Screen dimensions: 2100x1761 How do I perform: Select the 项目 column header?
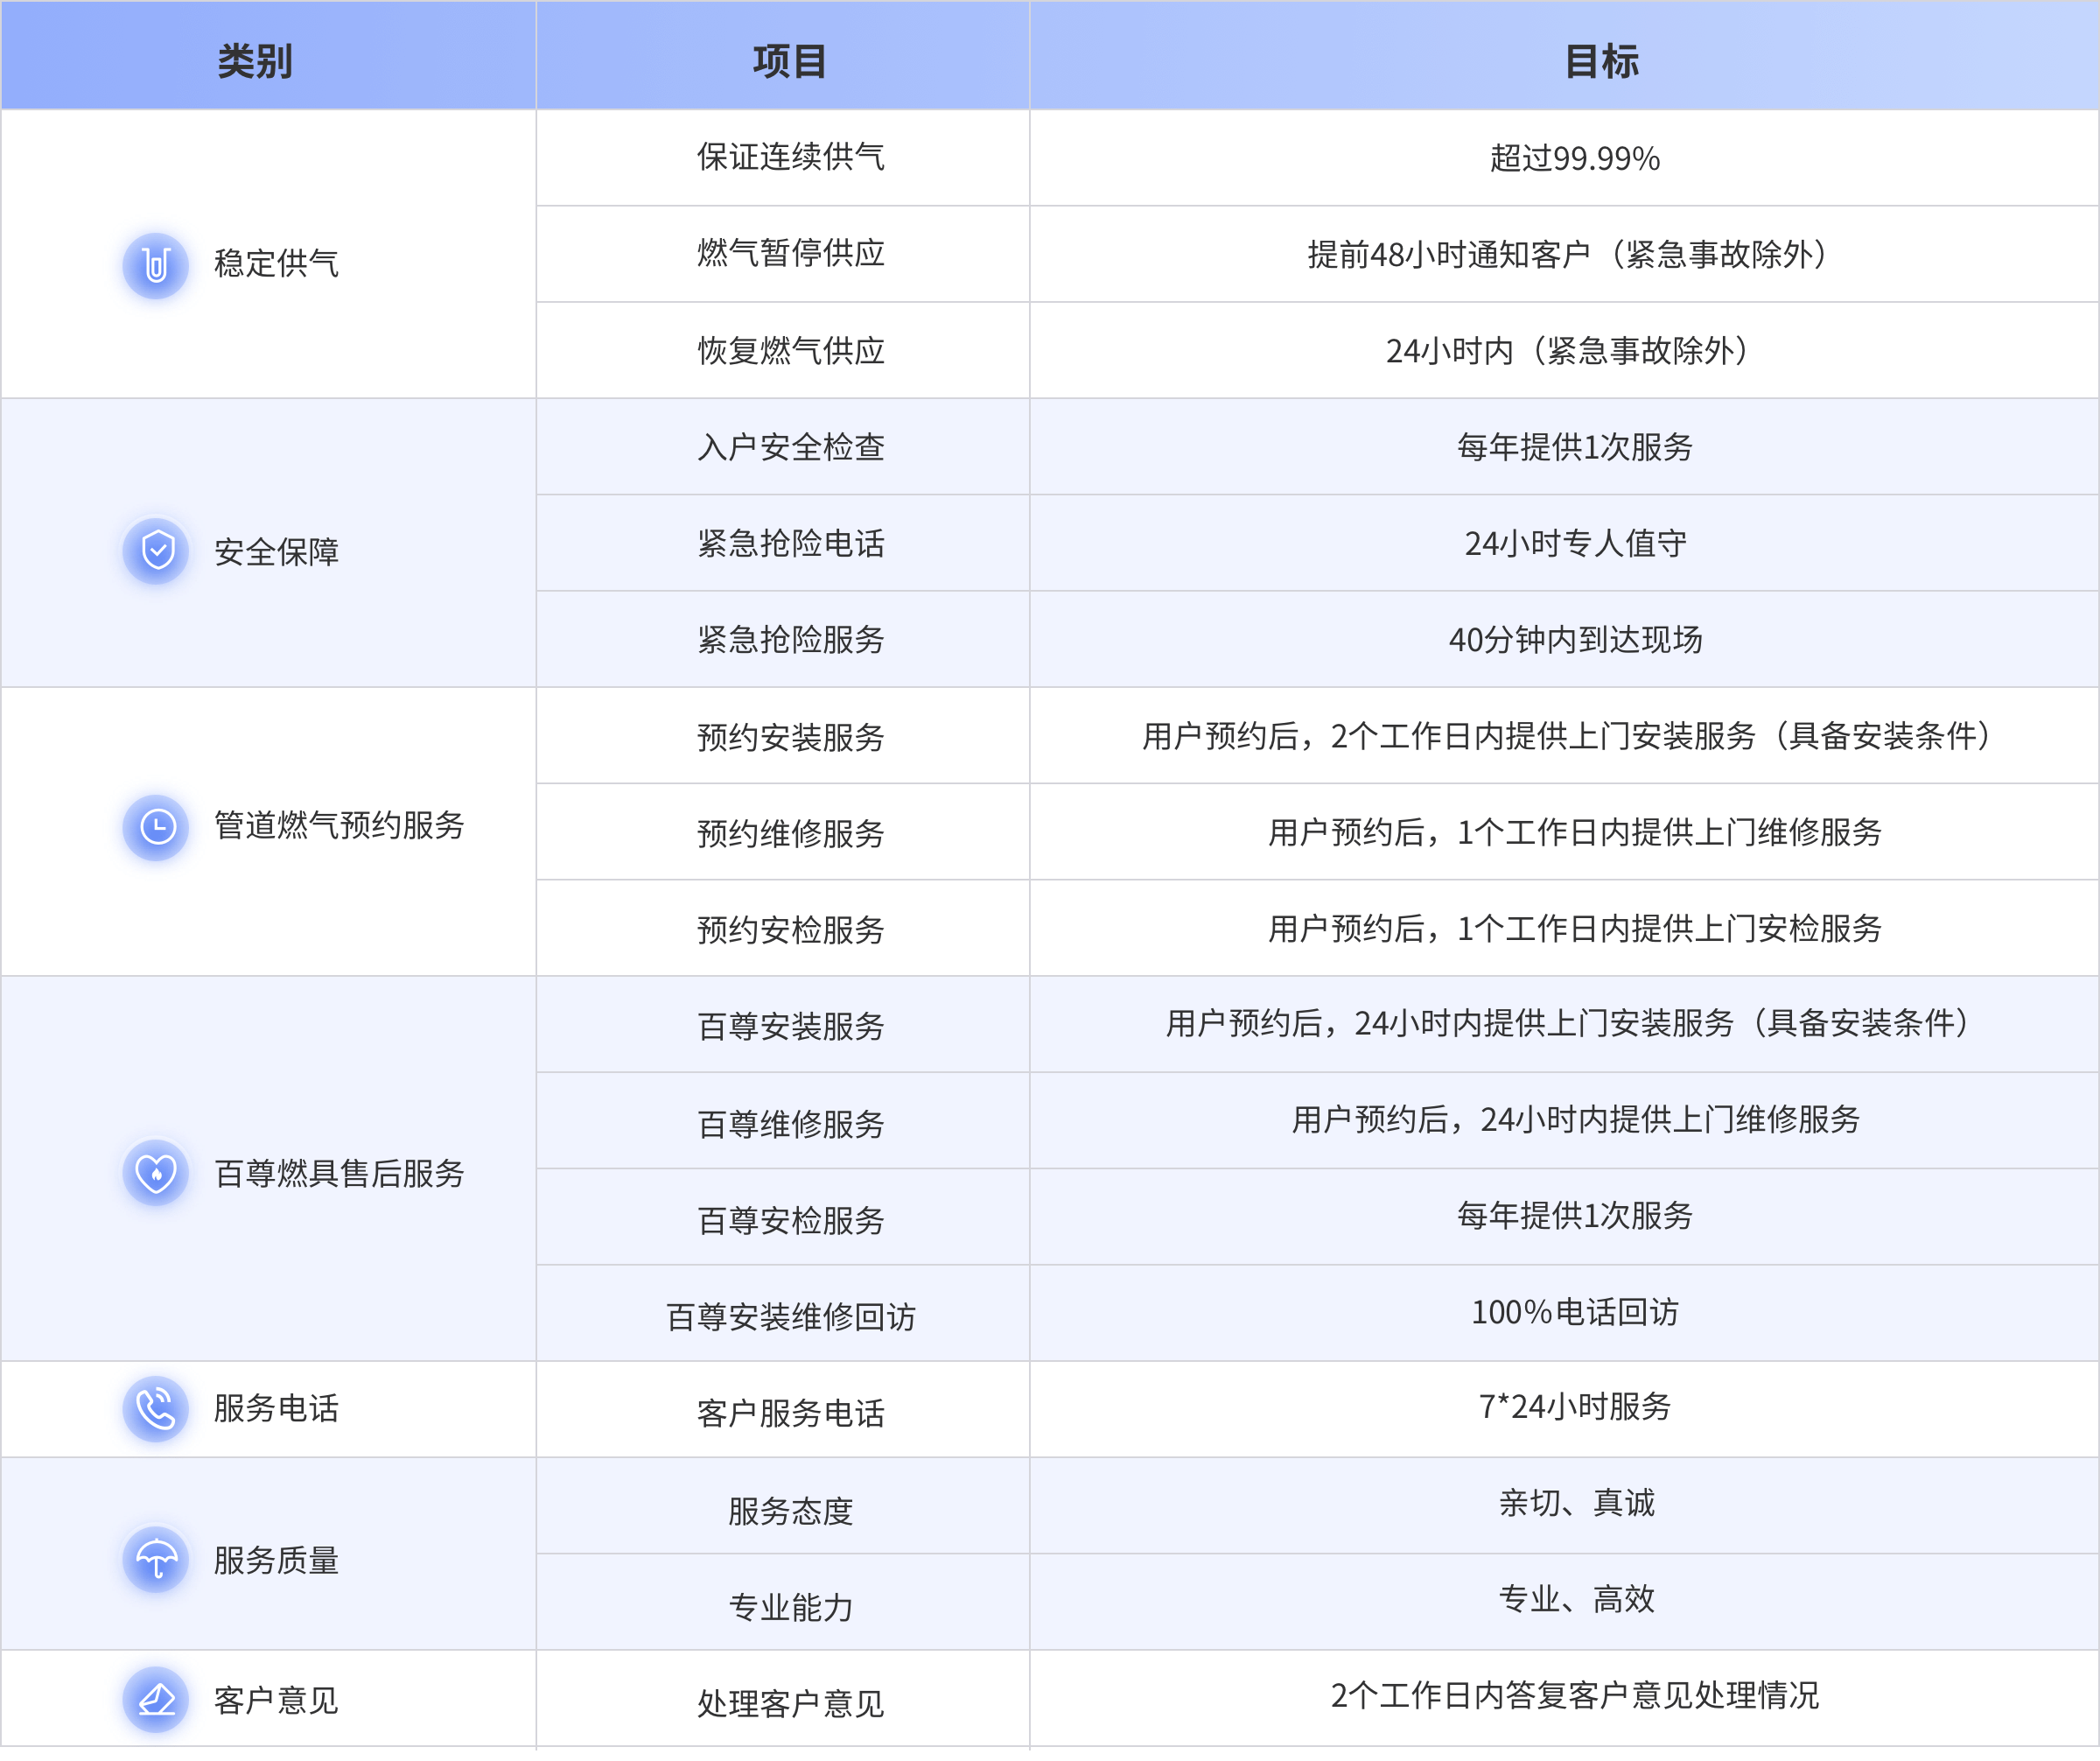[x=783, y=56]
